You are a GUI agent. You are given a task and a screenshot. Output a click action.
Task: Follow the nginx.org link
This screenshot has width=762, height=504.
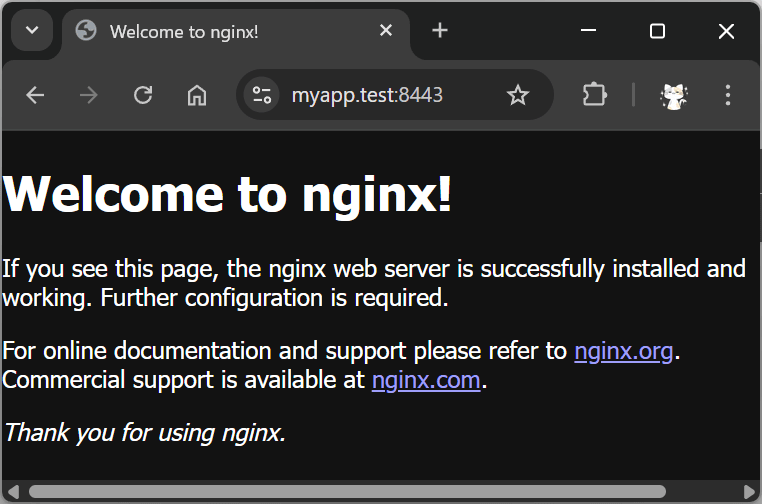coord(623,351)
